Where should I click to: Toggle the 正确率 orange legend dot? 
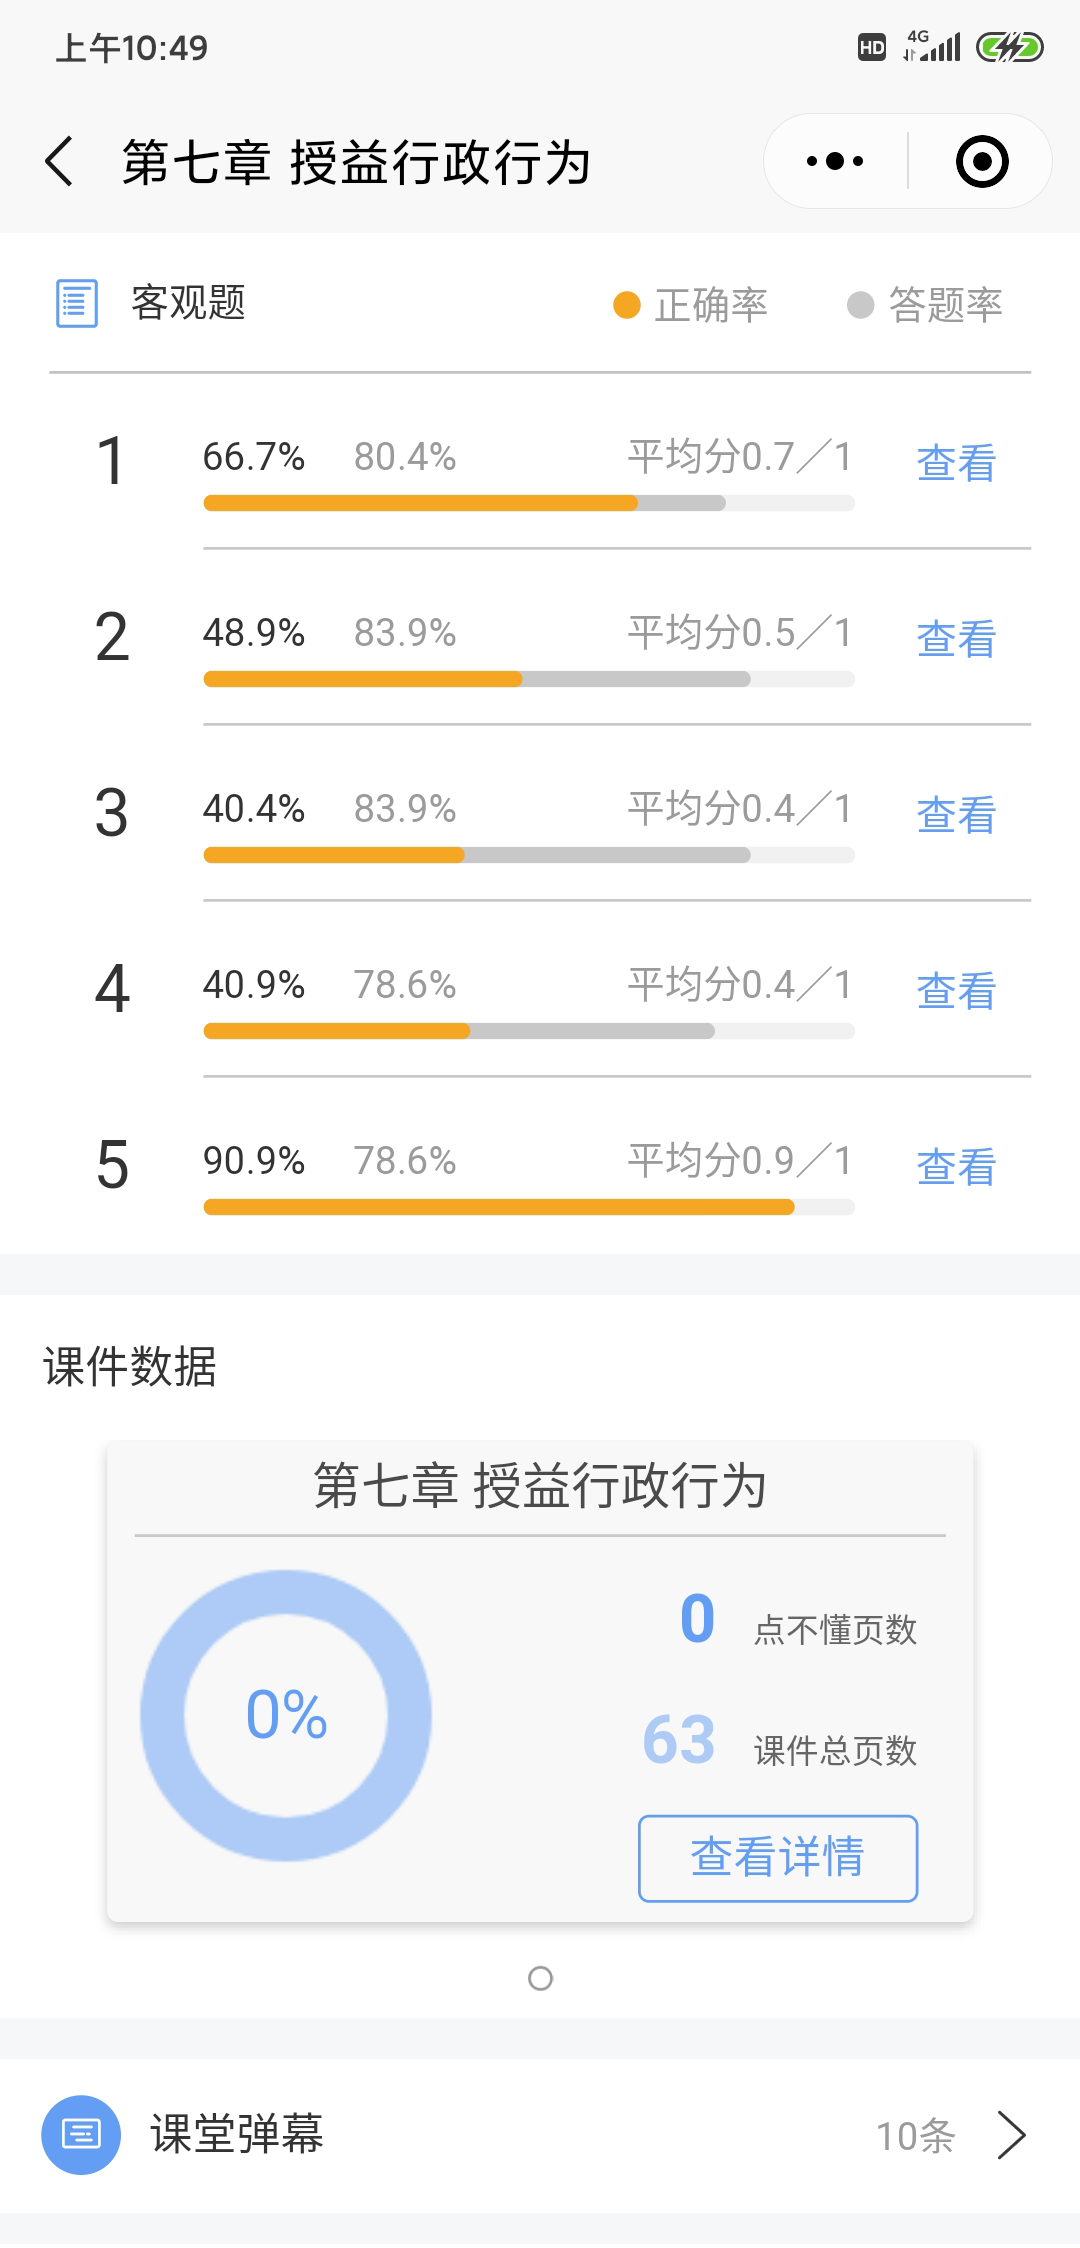click(x=627, y=305)
